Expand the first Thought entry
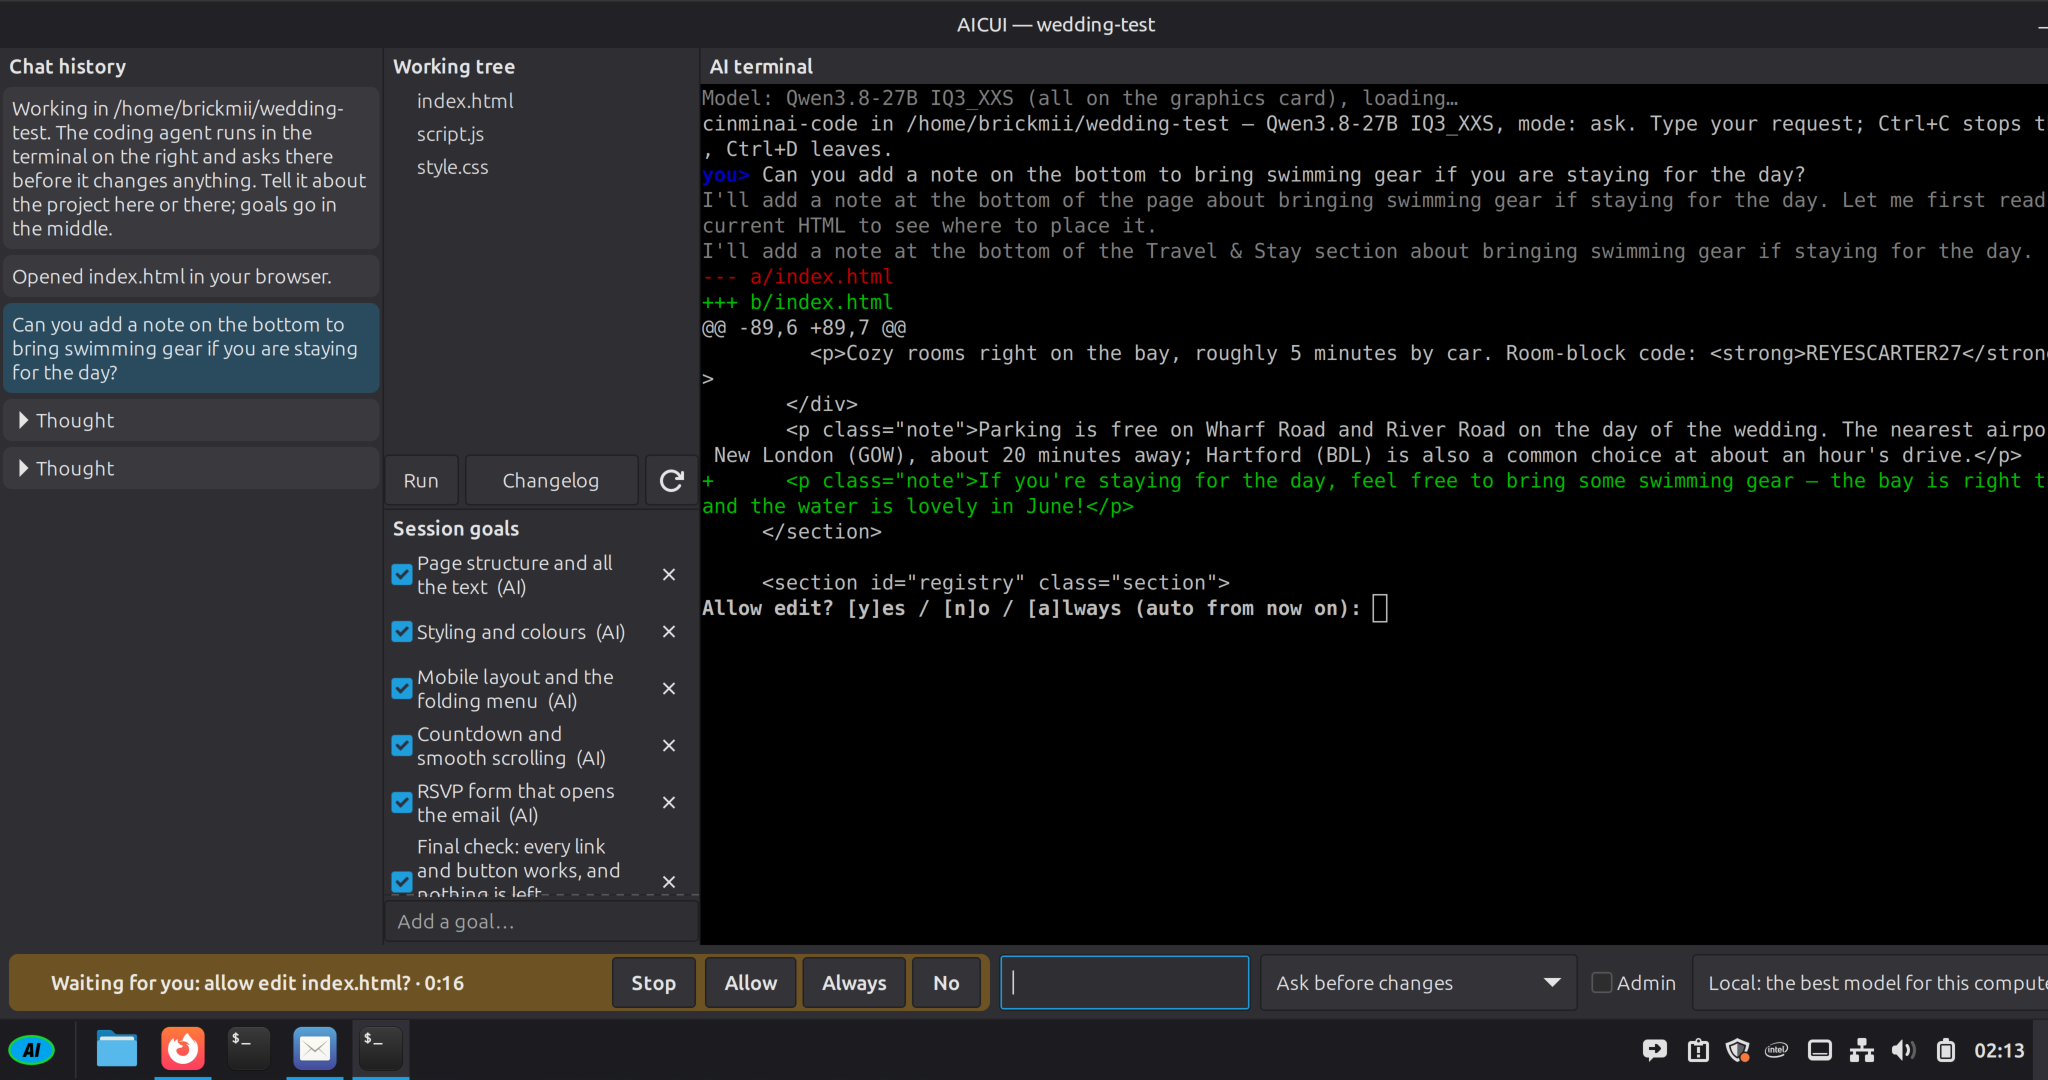Image resolution: width=2048 pixels, height=1080 pixels. click(x=190, y=421)
